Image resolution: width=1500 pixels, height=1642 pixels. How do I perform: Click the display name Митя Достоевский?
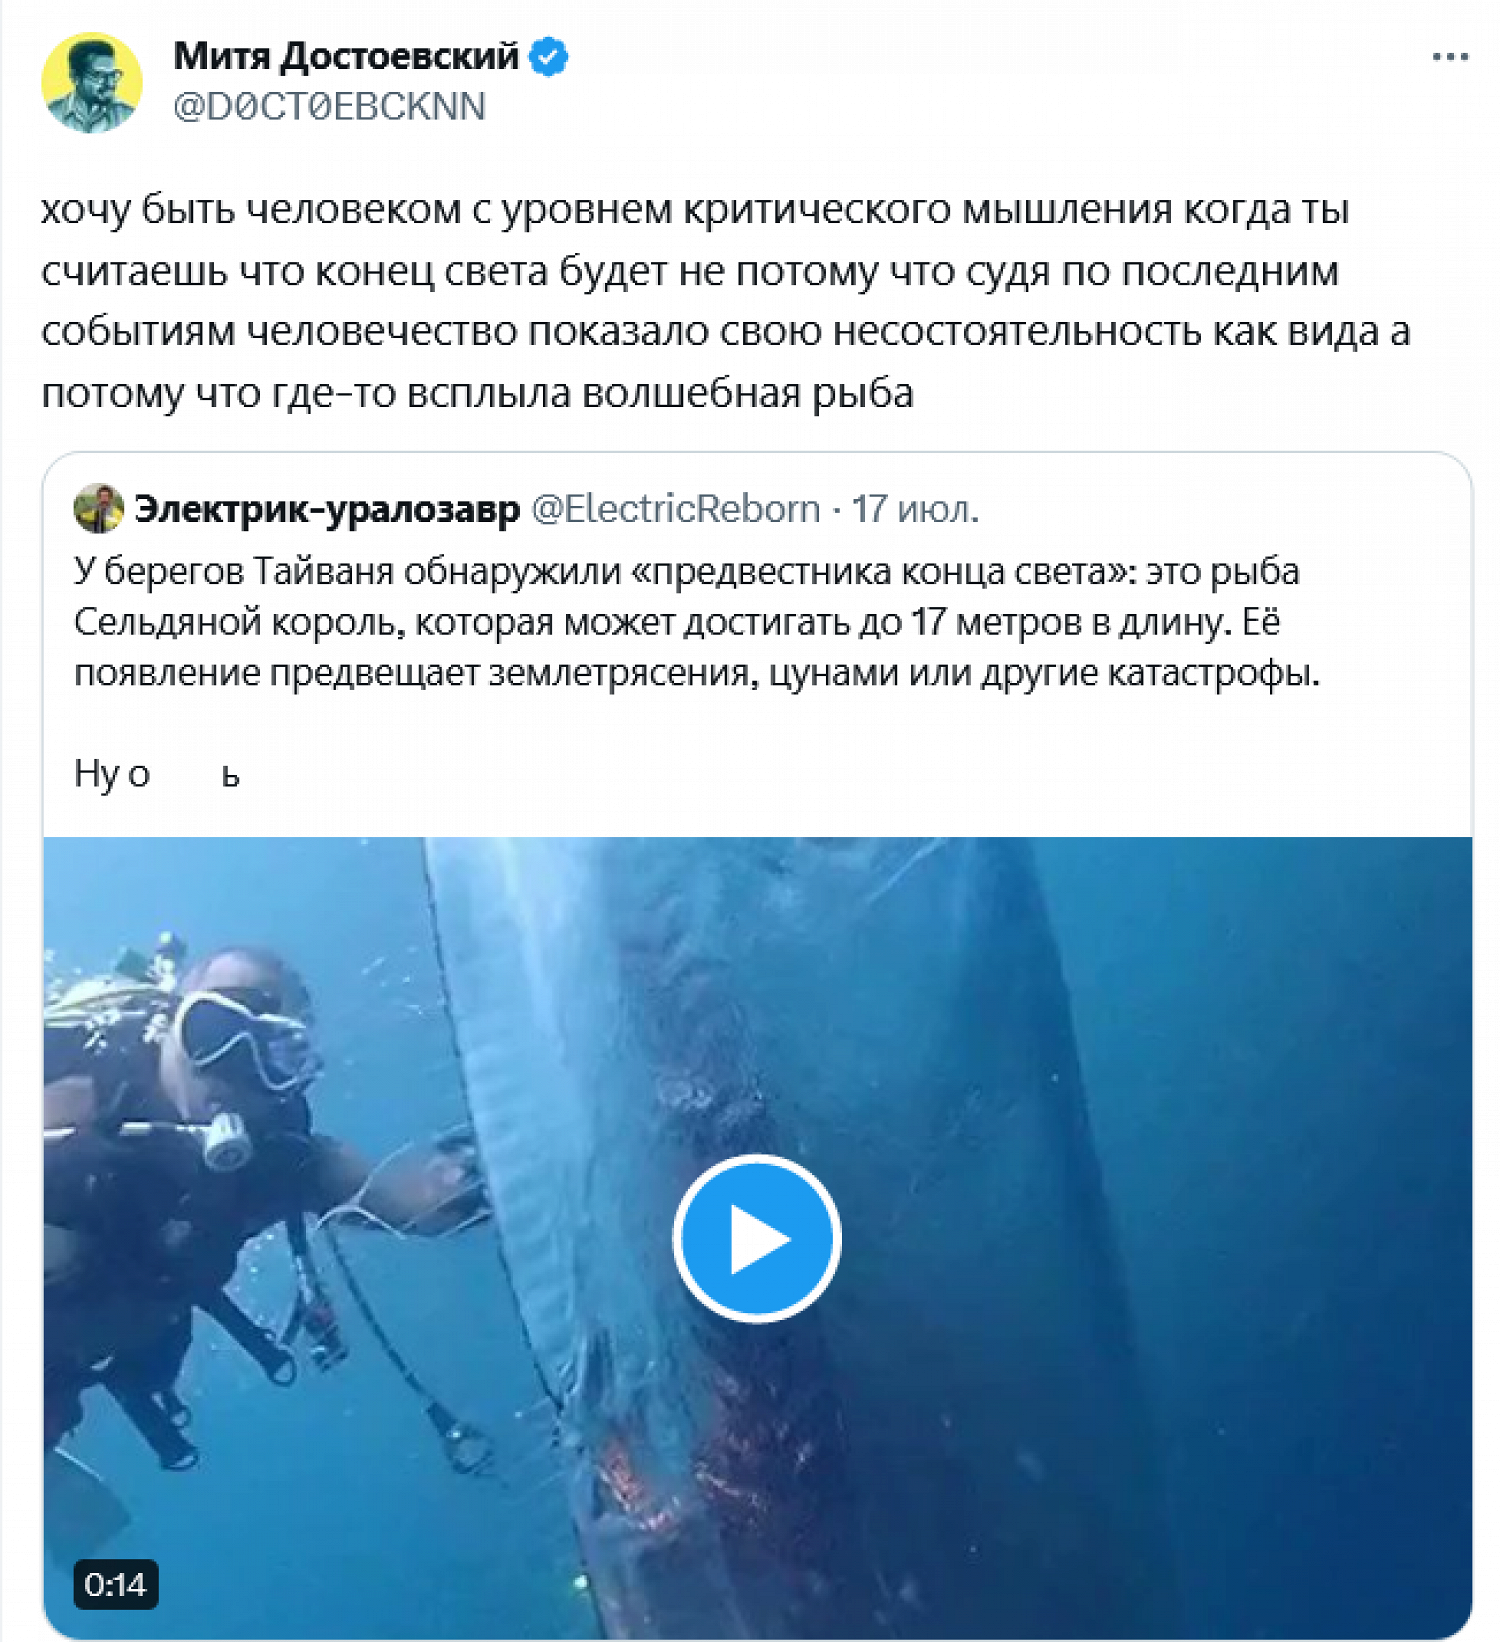(346, 56)
